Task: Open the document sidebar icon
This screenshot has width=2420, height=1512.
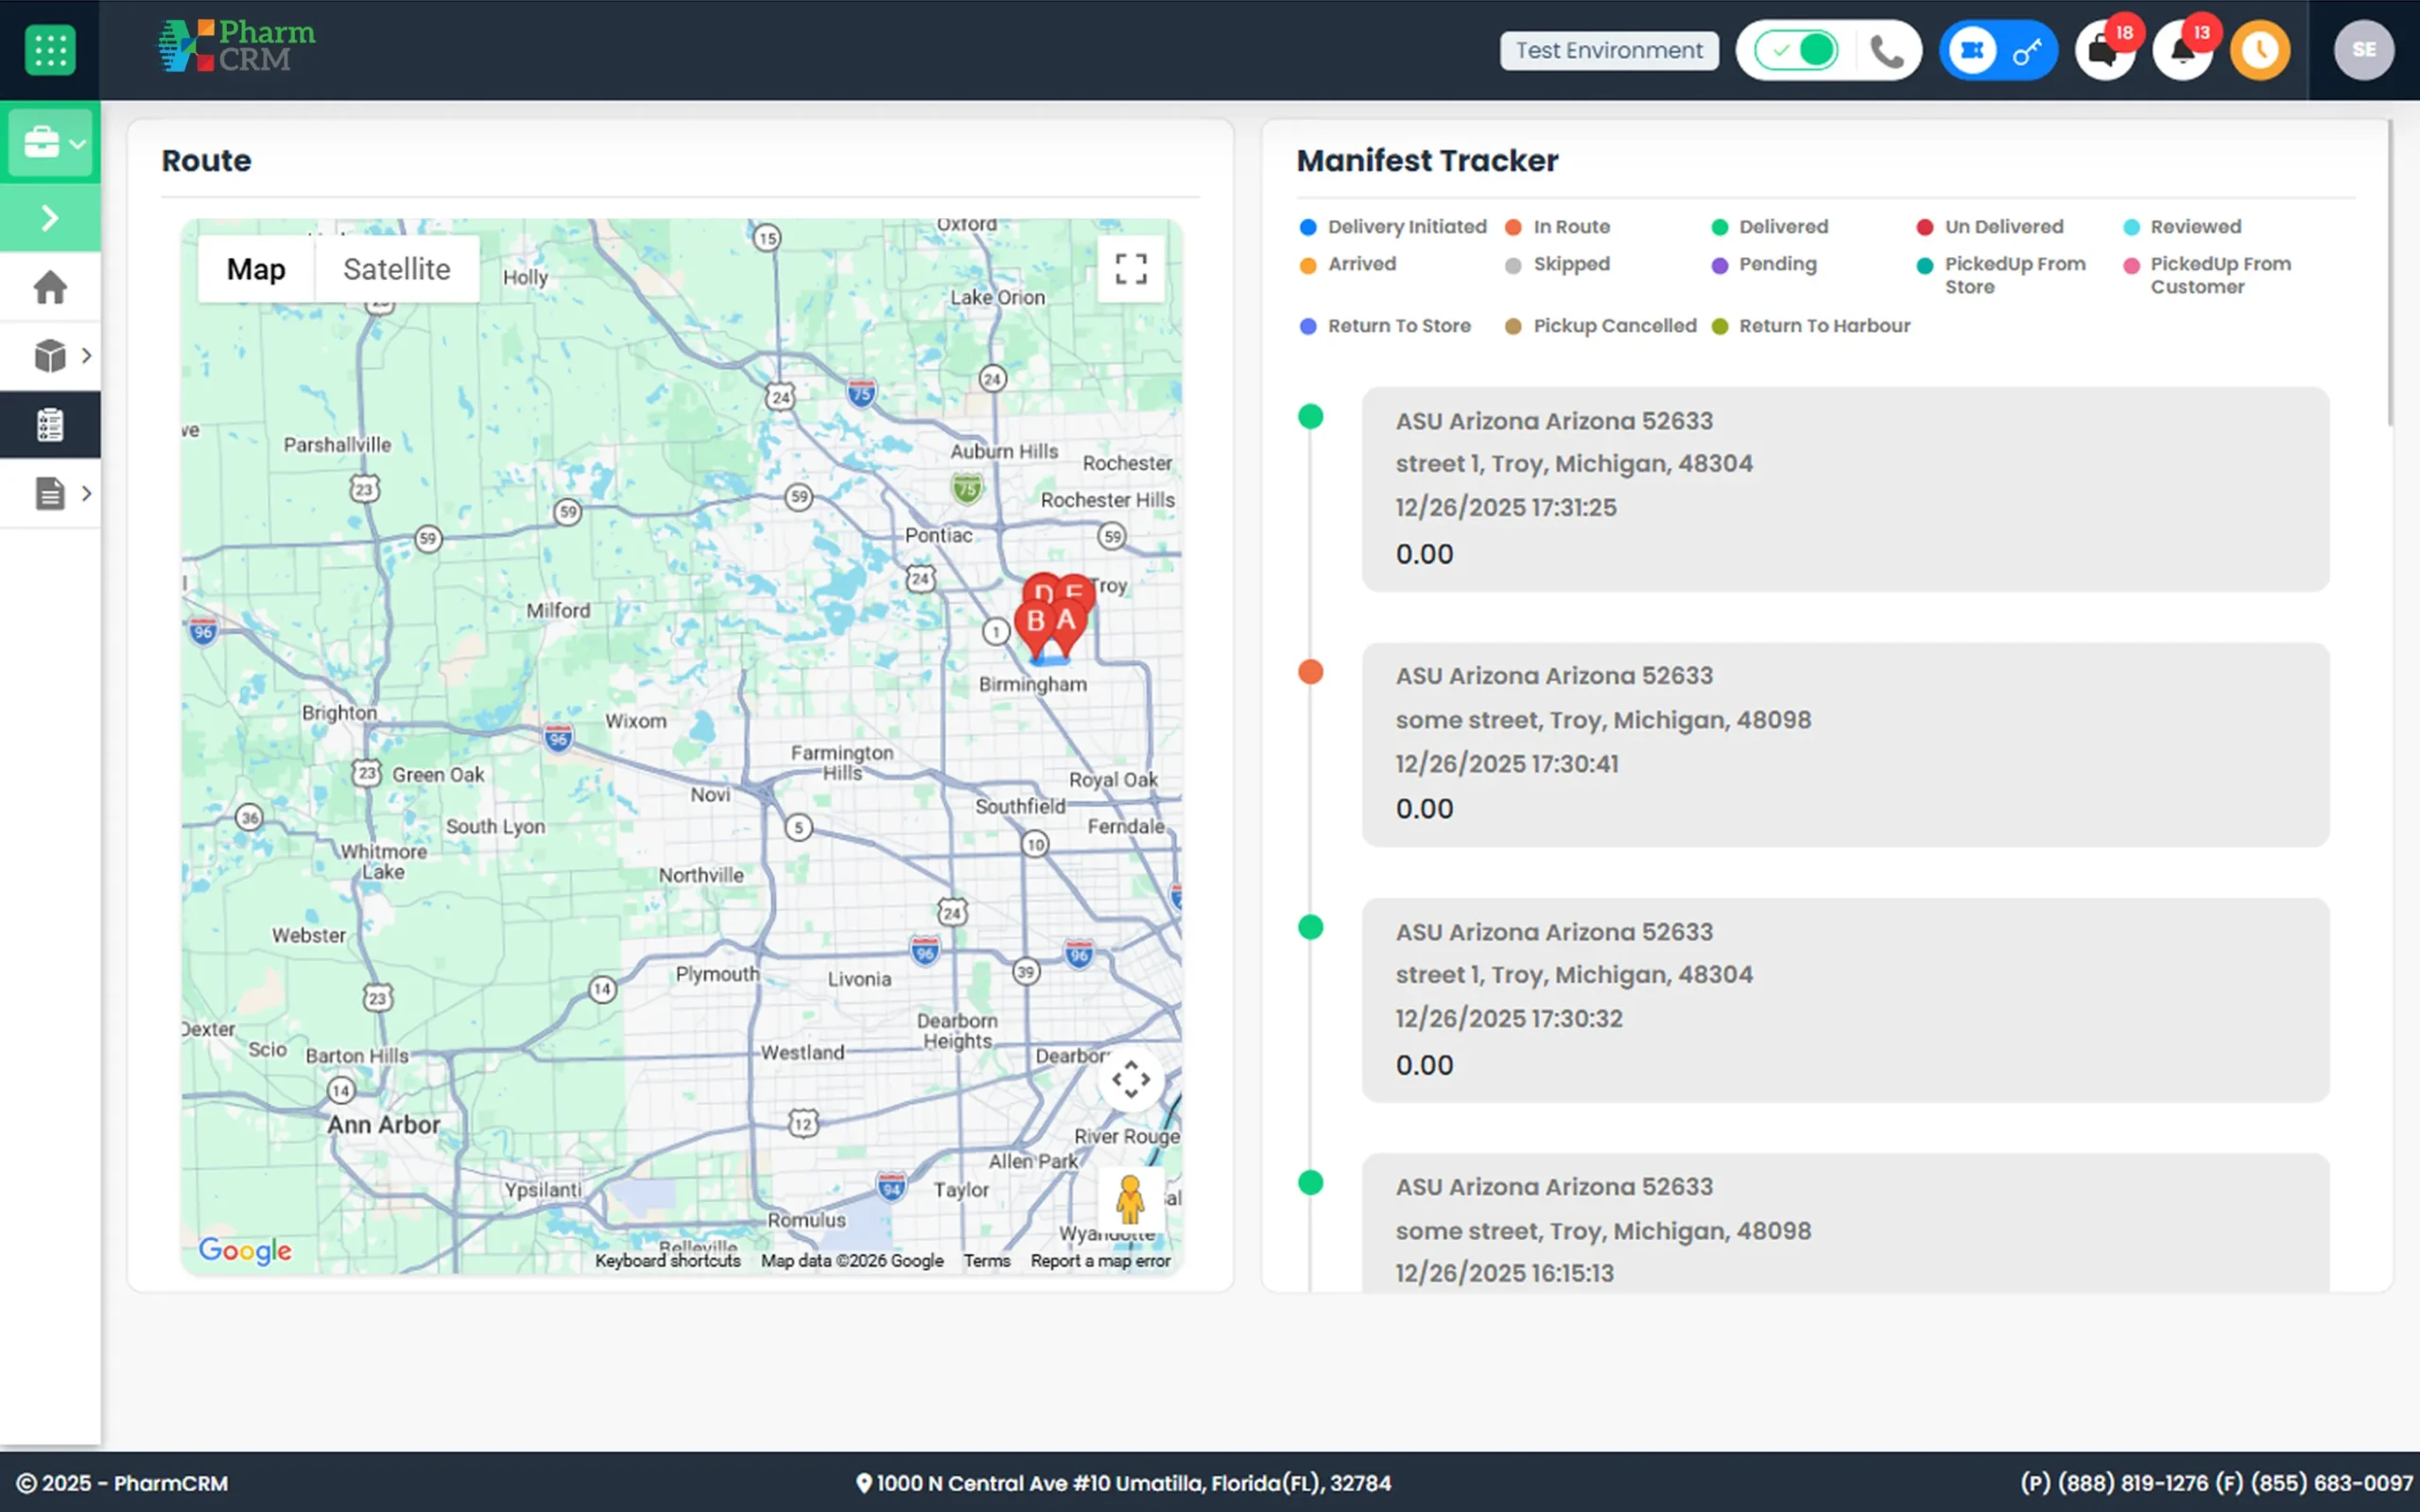Action: coord(50,493)
